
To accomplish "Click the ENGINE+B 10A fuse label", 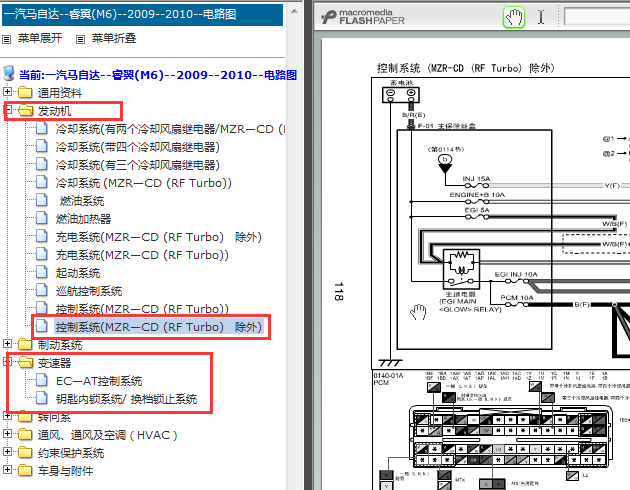I will (477, 195).
